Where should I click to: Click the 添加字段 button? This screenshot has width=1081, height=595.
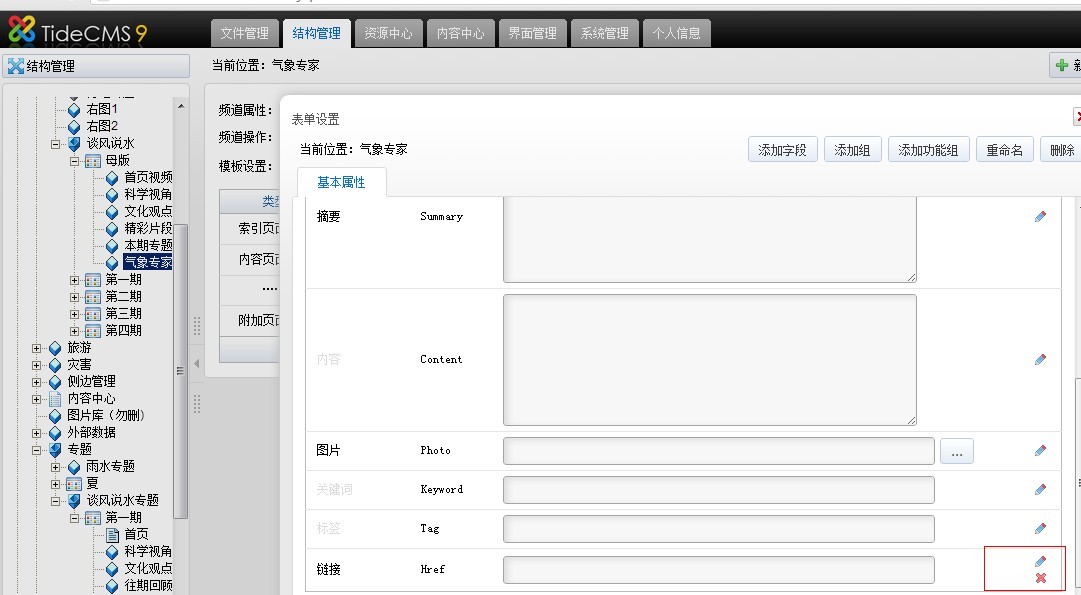(x=782, y=150)
